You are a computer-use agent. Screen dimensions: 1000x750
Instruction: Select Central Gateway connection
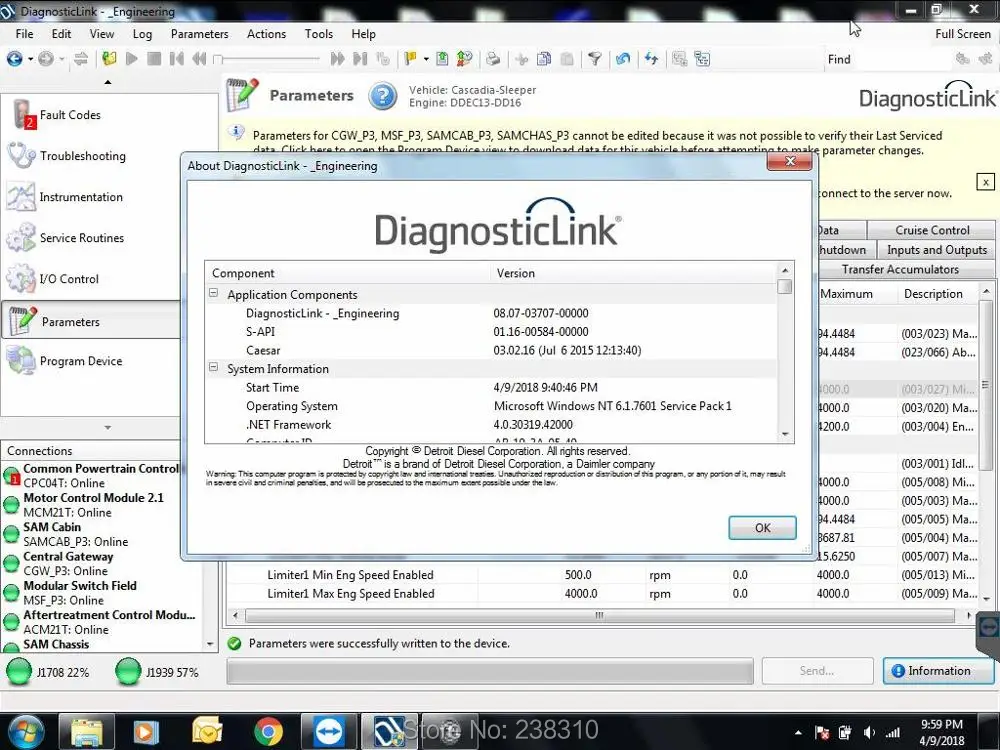[68, 564]
